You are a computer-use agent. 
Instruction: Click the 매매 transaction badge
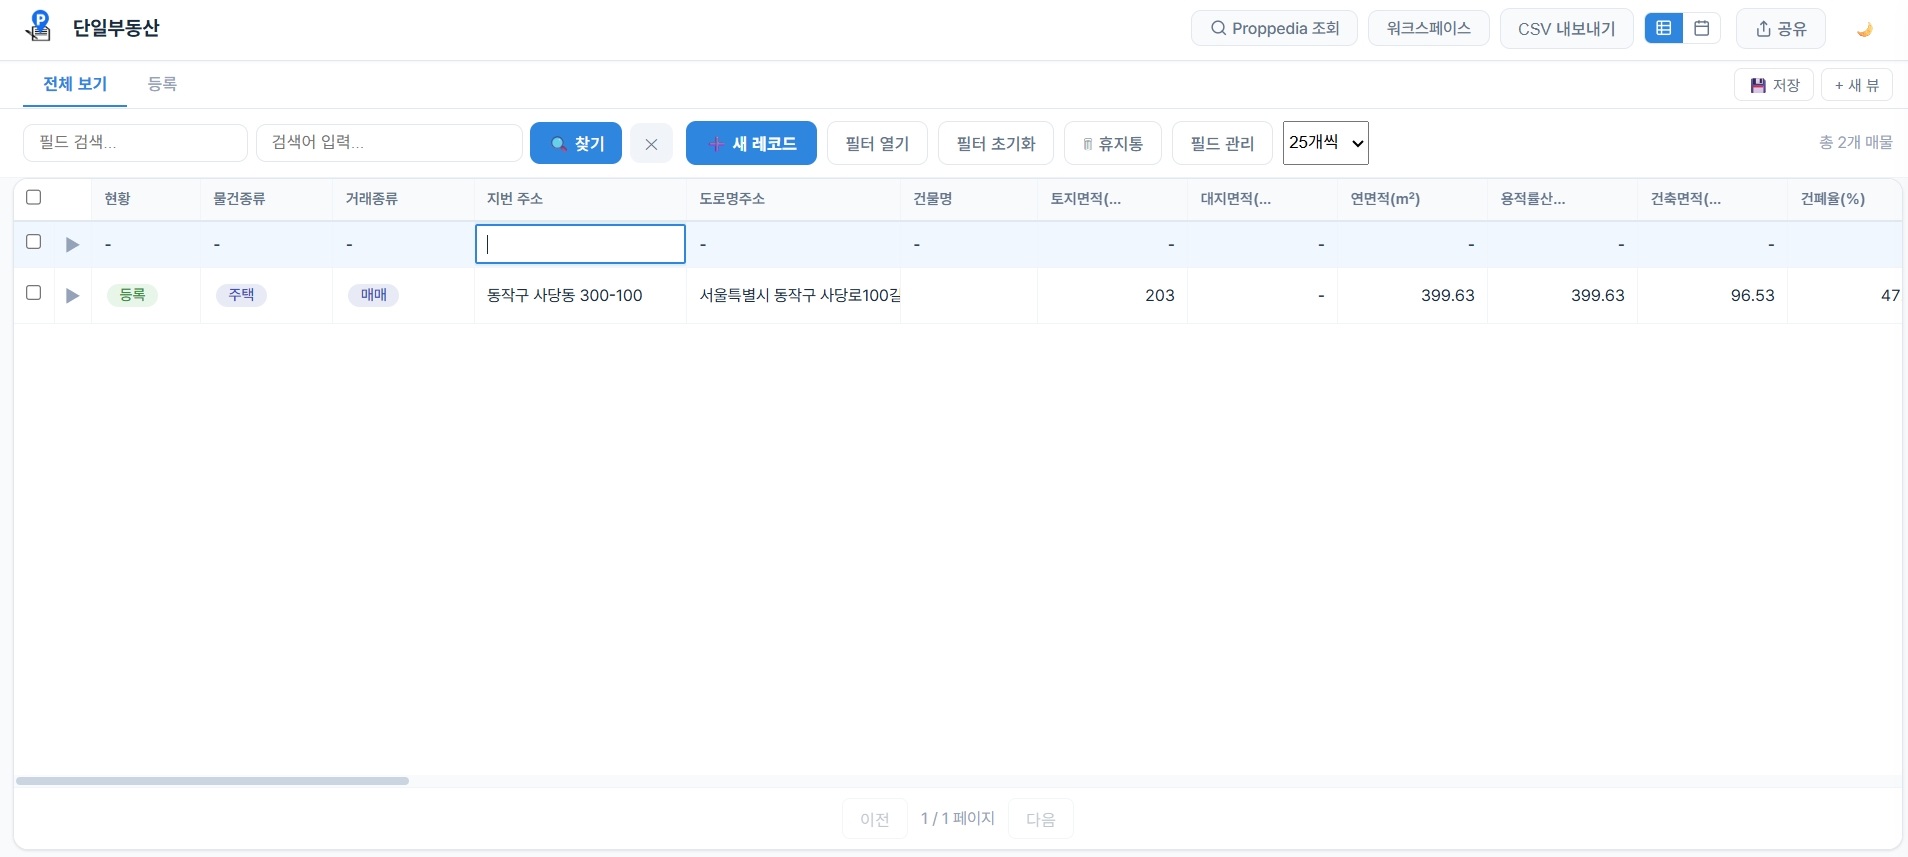pyautogui.click(x=373, y=295)
